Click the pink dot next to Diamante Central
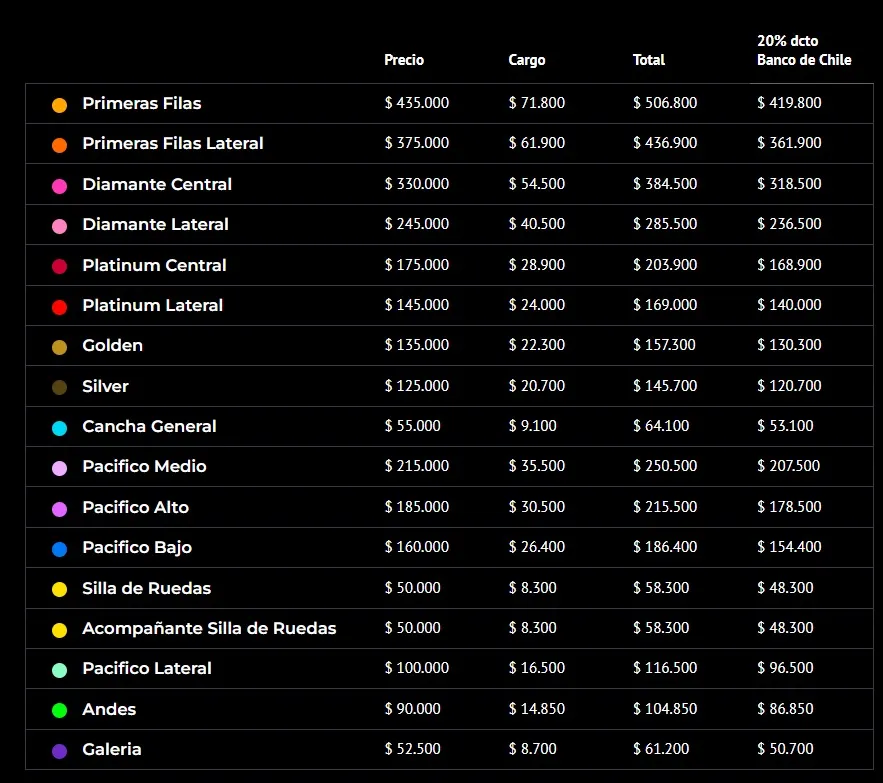This screenshot has height=783, width=883. click(x=59, y=185)
